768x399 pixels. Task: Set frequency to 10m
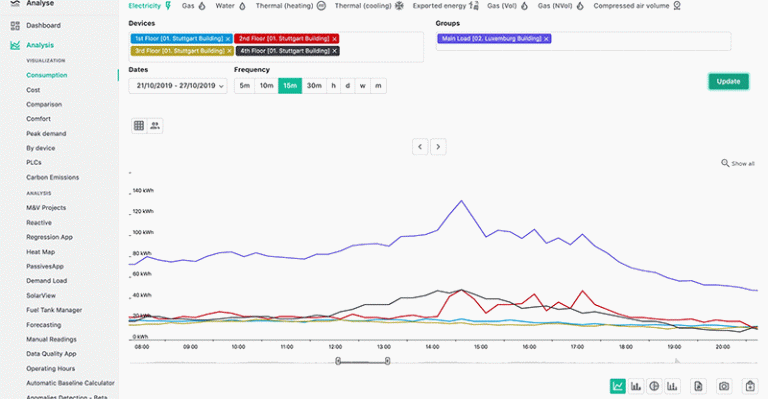coord(266,86)
